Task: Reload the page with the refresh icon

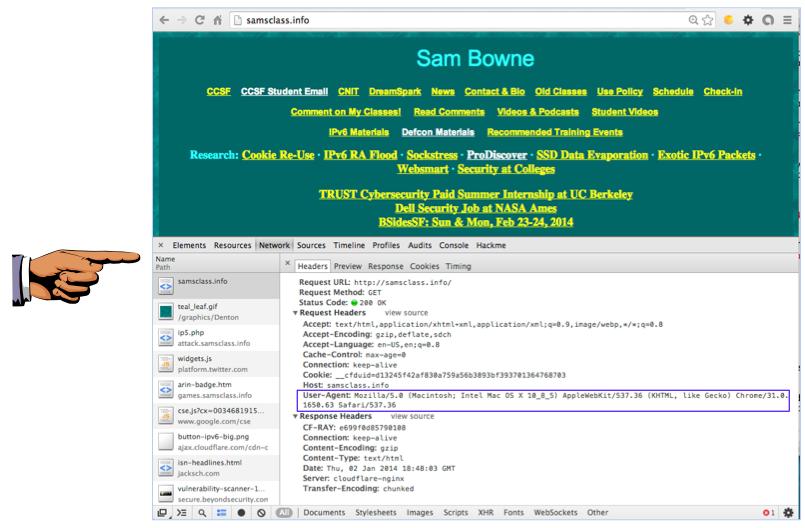Action: 200,20
